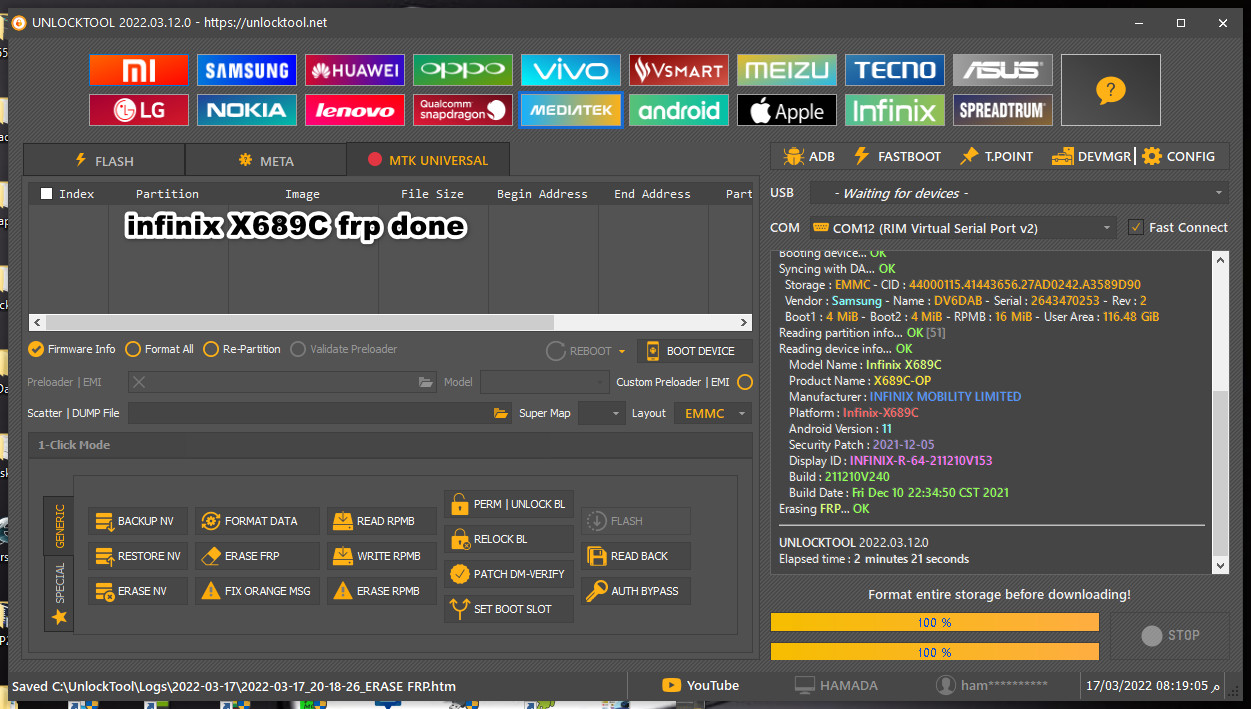
Task: Open the Spreadtrum brand tile
Action: click(x=1002, y=110)
